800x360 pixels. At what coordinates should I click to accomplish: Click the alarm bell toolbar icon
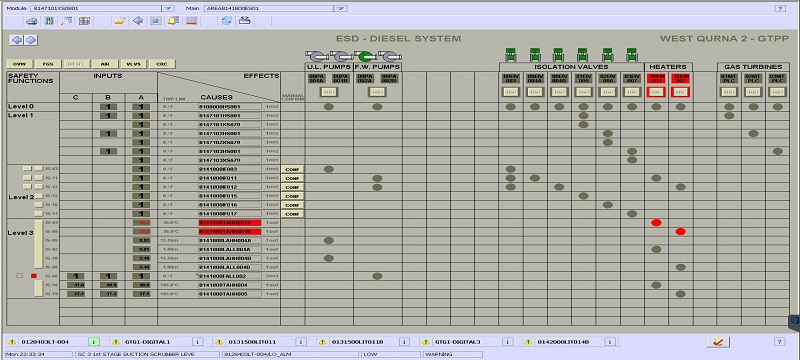click(173, 21)
